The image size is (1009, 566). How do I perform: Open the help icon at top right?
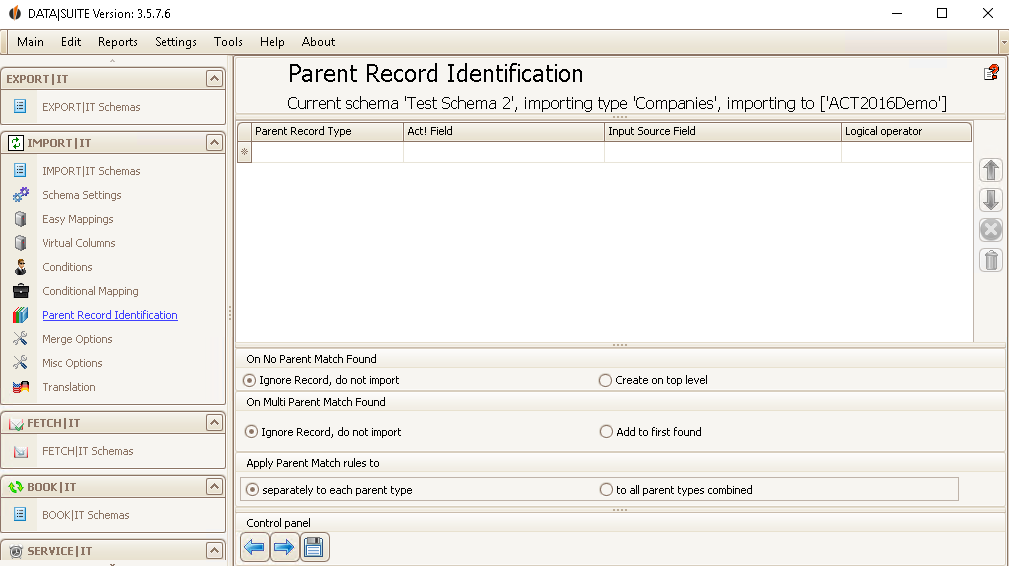(x=992, y=73)
